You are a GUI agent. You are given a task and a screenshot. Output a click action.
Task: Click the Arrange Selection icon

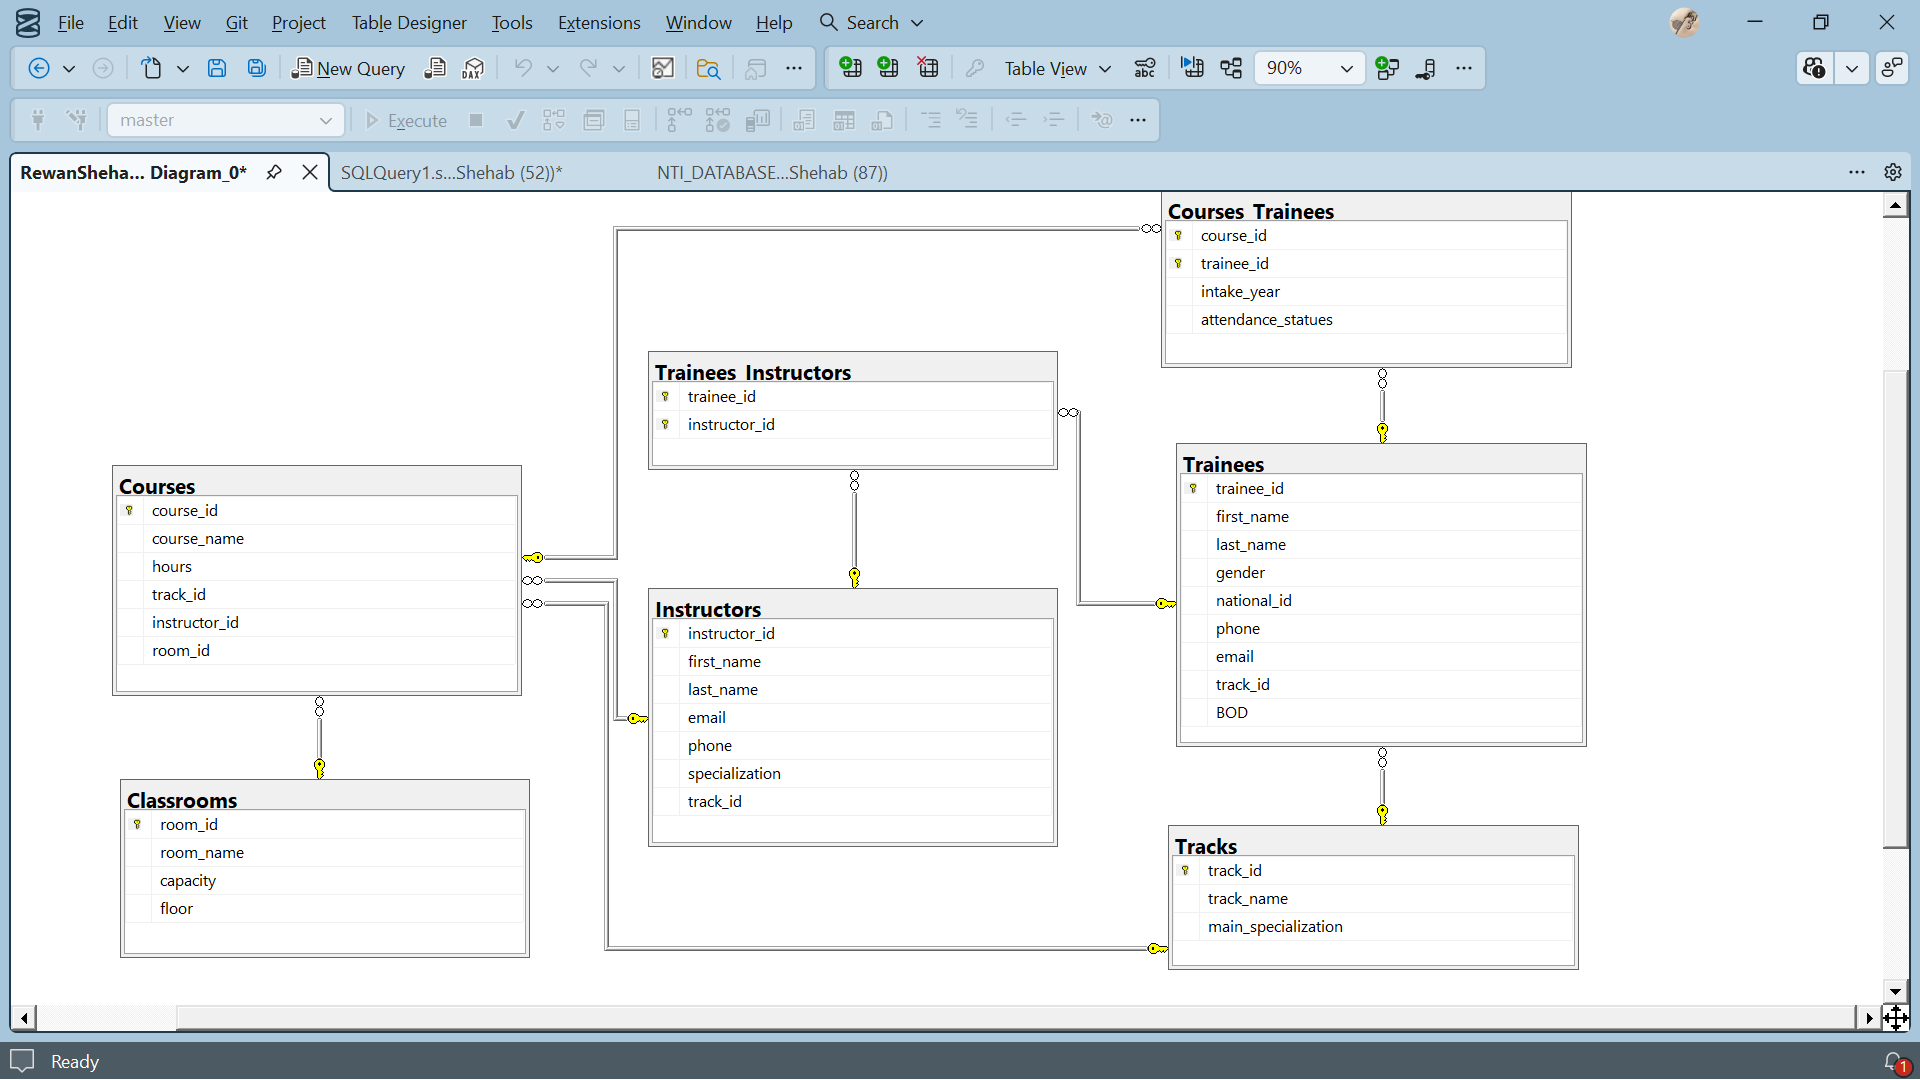(x=1192, y=68)
